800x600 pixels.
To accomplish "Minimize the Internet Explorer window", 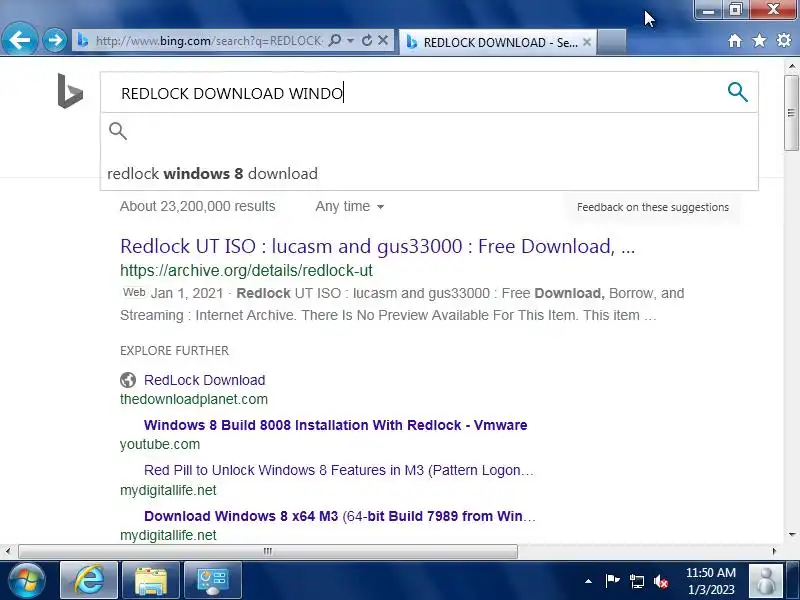I will [x=708, y=10].
